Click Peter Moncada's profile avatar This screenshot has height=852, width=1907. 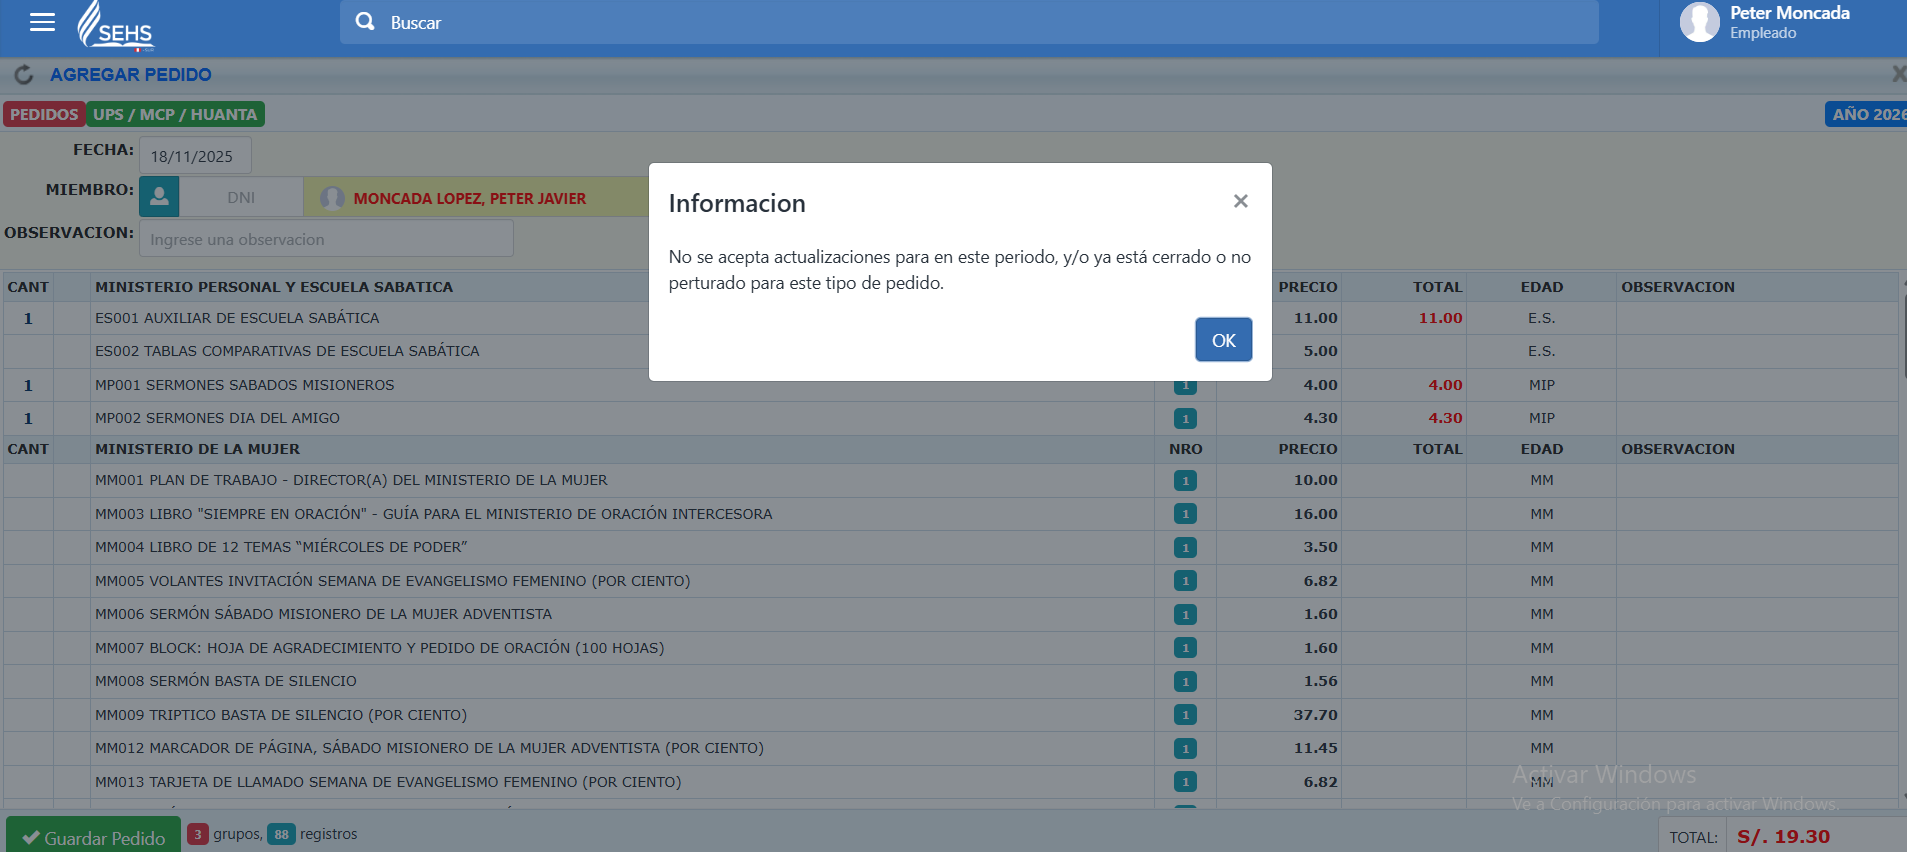coord(1699,22)
